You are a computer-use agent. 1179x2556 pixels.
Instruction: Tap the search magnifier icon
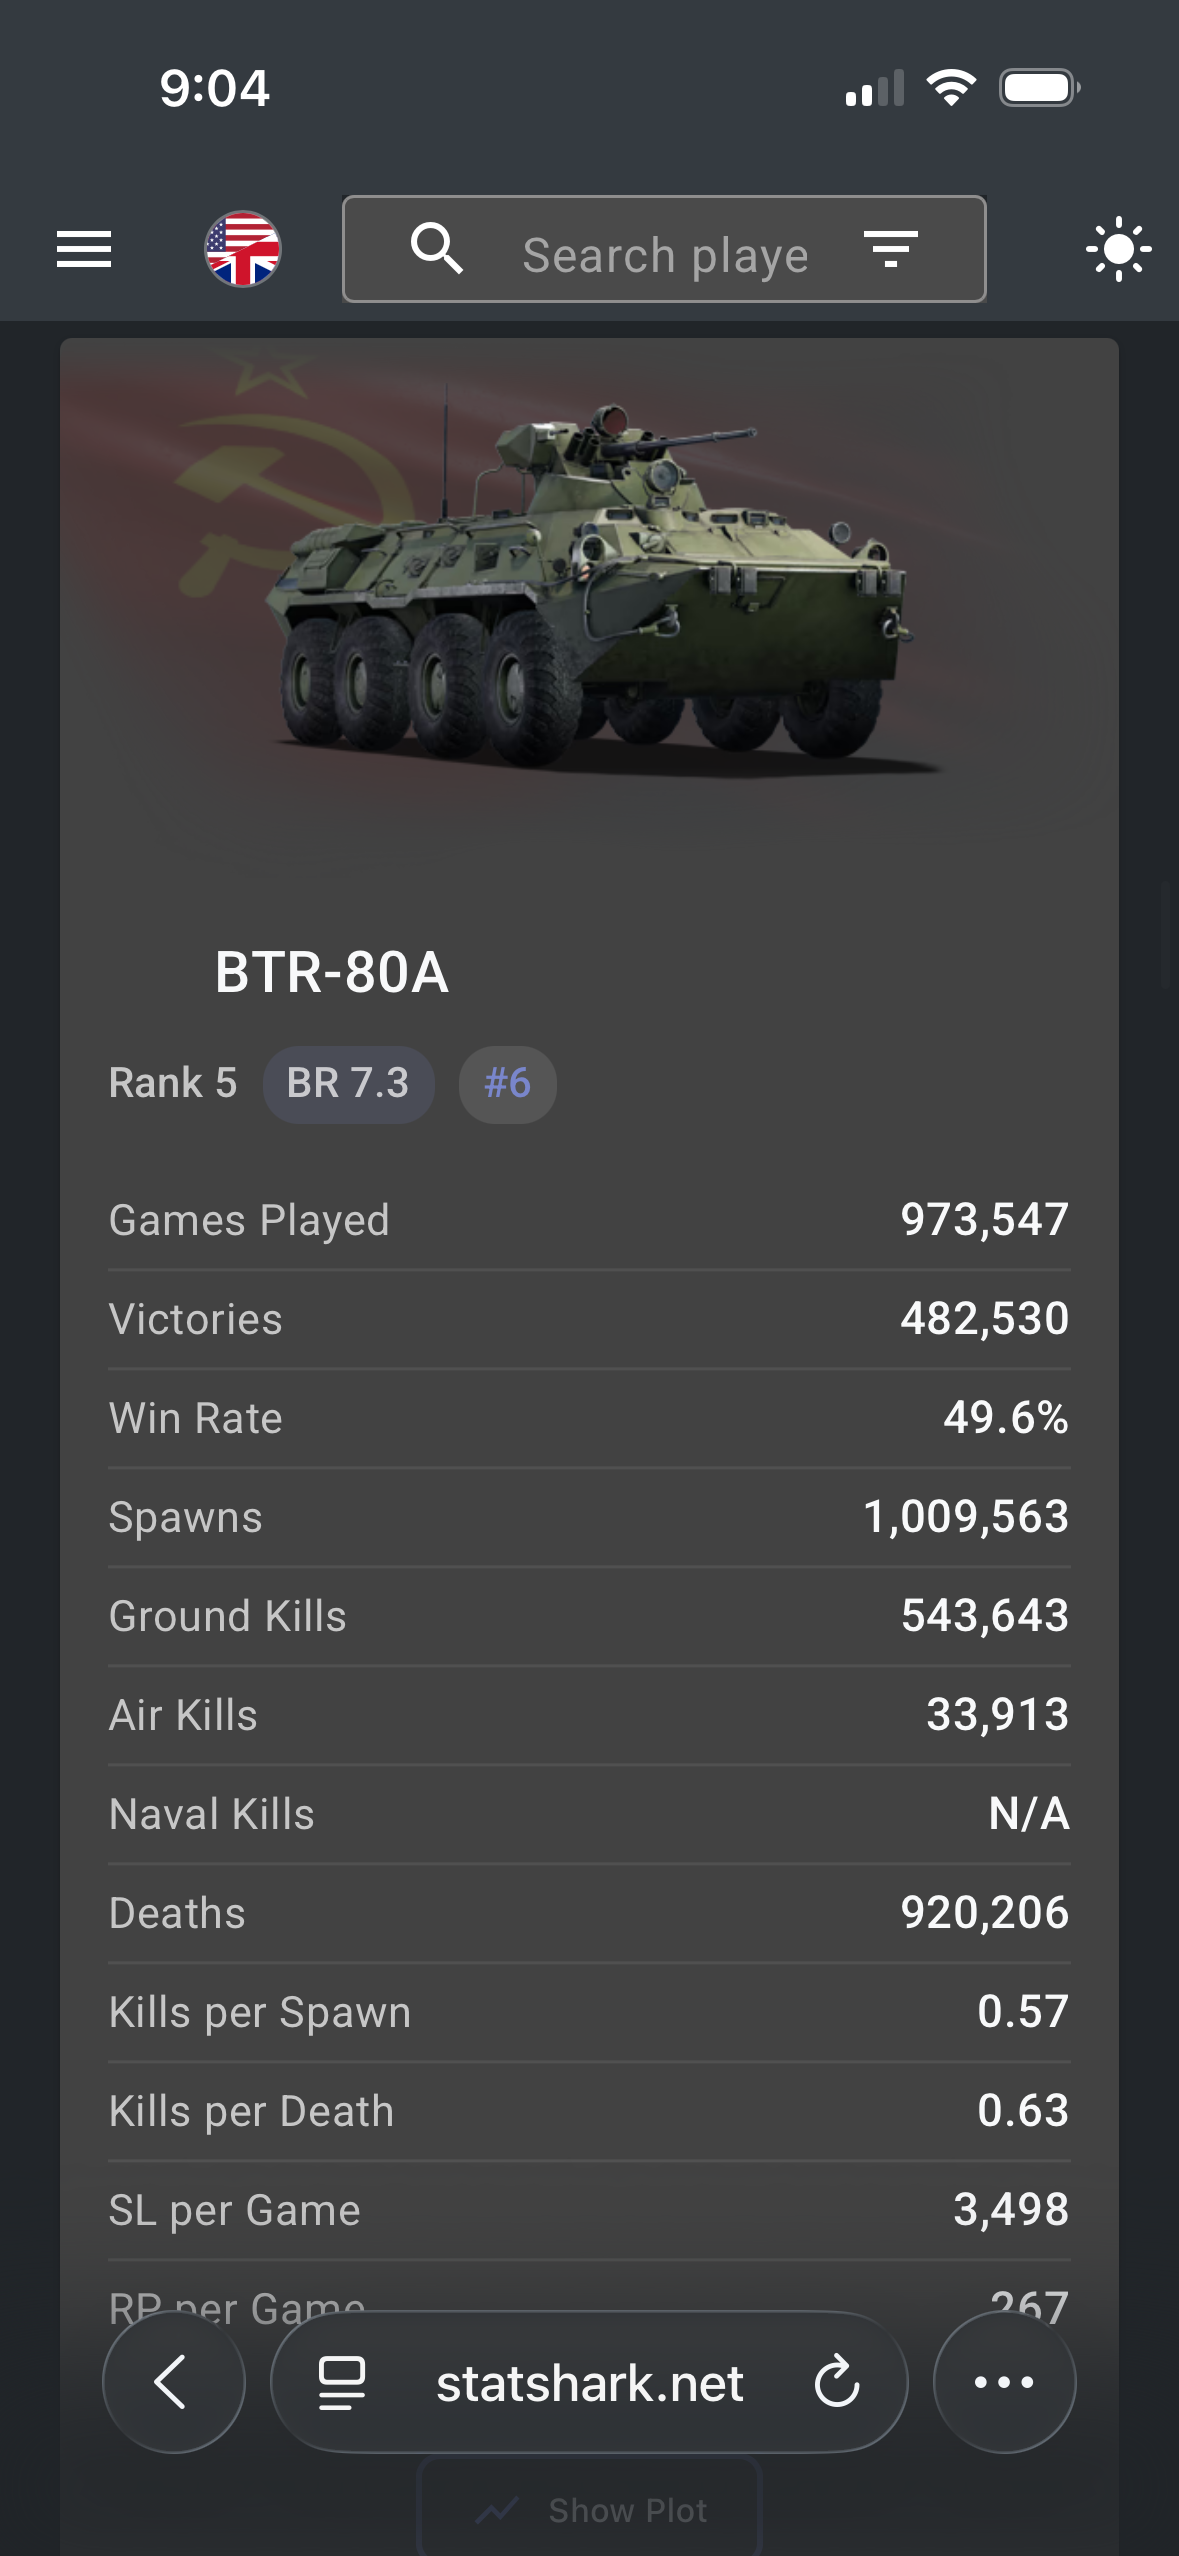point(437,249)
